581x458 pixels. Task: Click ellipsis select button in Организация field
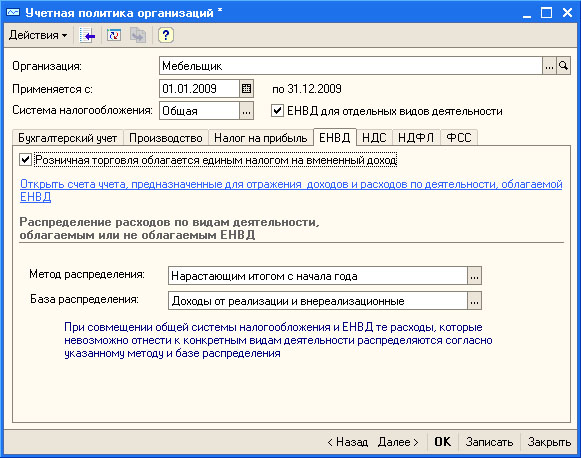550,66
